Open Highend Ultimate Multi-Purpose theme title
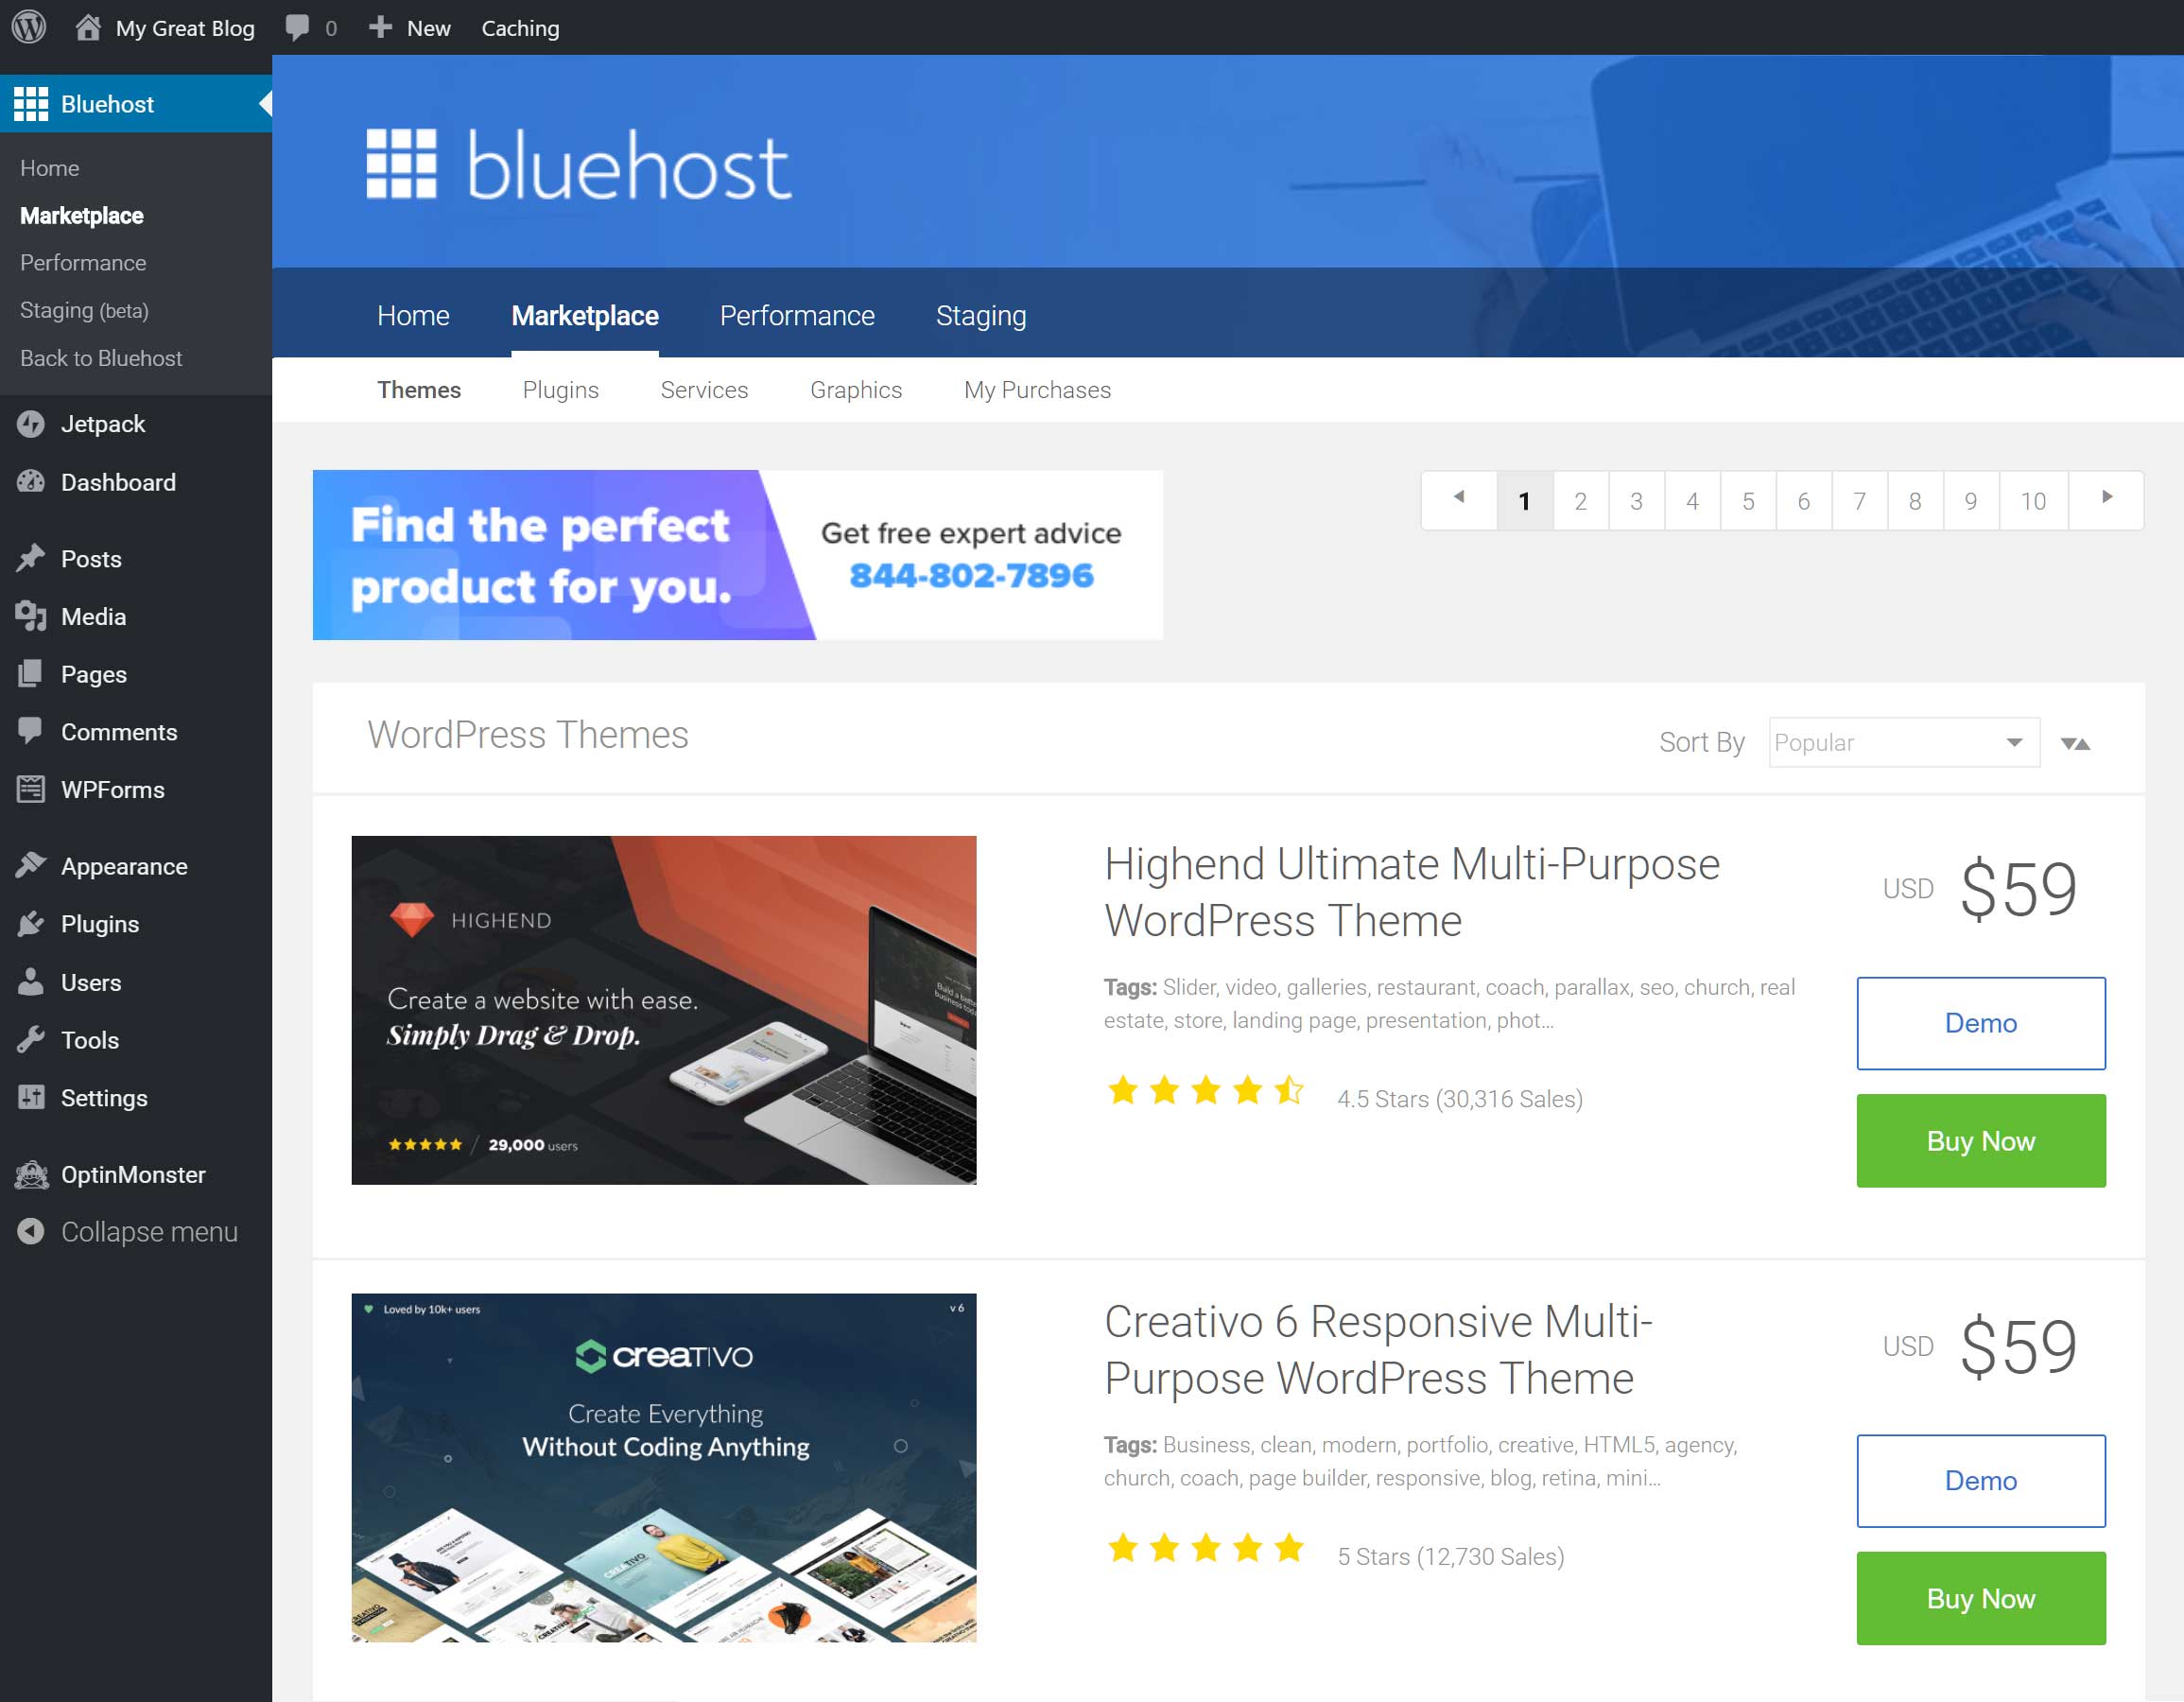 [x=1412, y=892]
